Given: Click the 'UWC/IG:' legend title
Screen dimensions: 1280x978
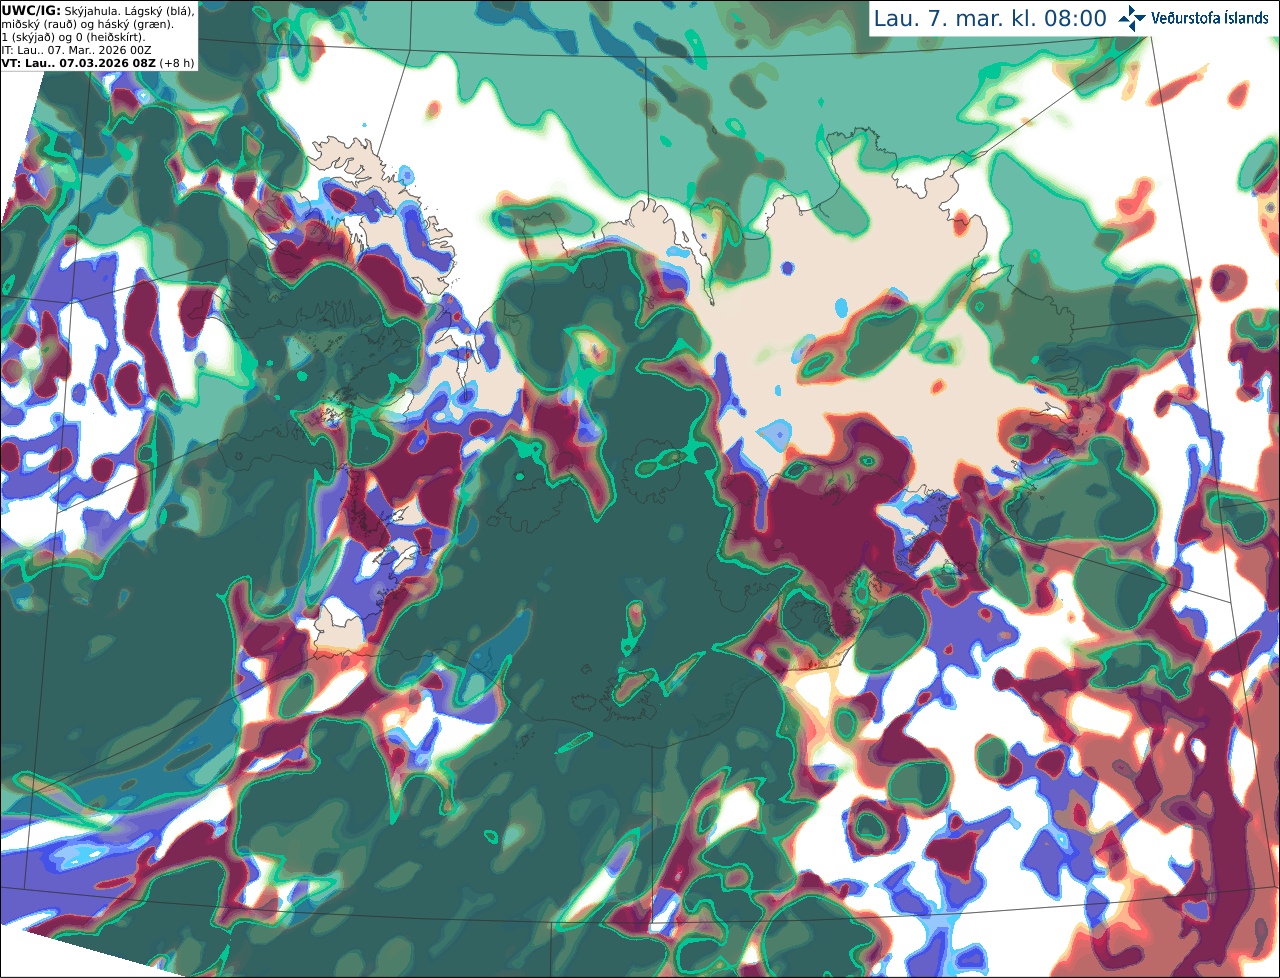Looking at the screenshot, I should coord(31,10).
